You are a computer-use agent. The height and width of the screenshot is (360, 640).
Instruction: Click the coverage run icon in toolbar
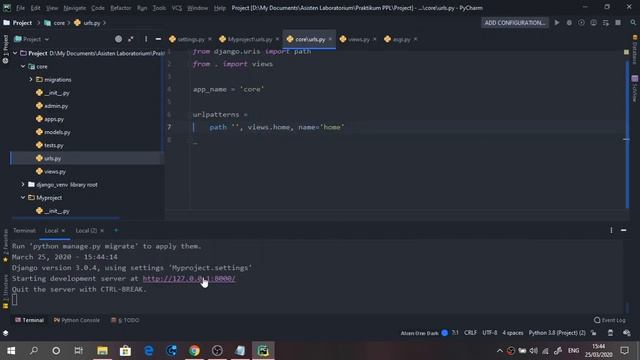[x=581, y=23]
